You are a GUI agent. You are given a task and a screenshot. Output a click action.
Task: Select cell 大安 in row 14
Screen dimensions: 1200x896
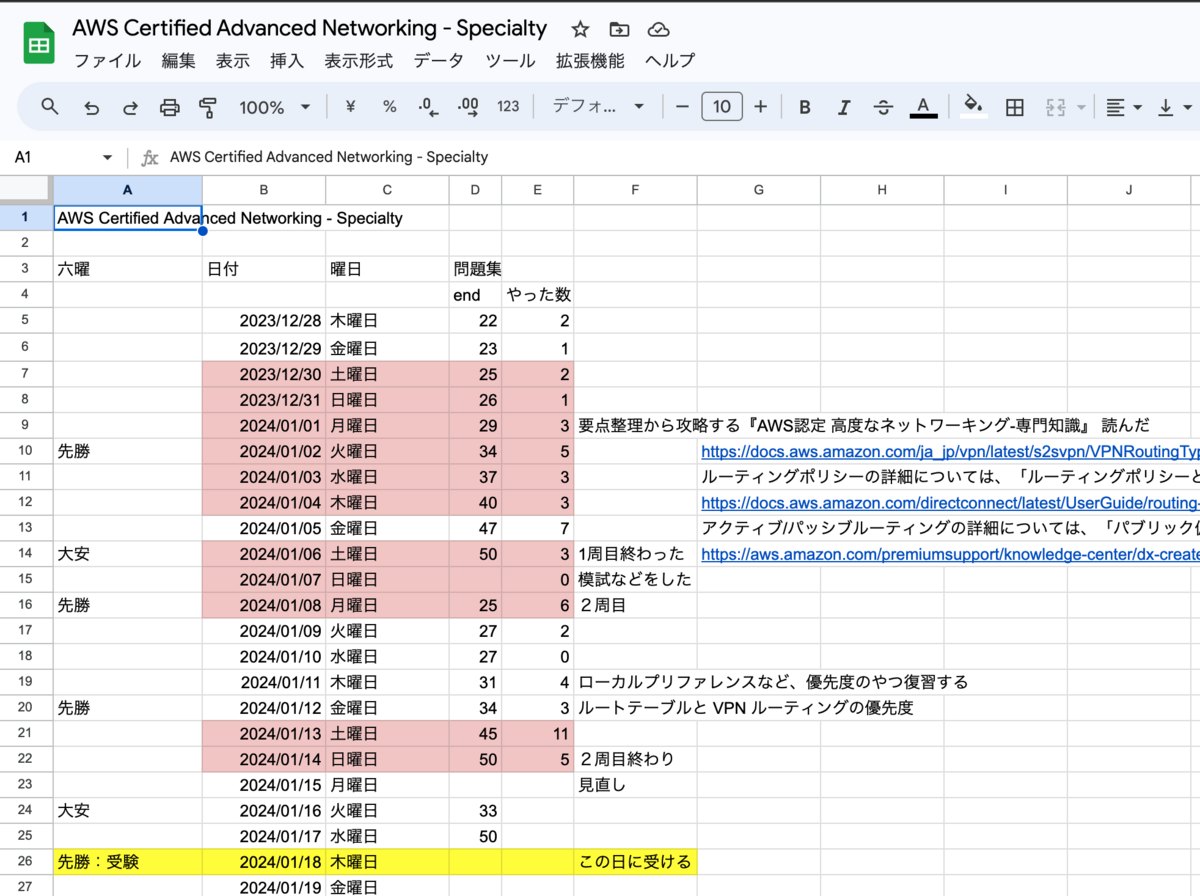pyautogui.click(x=128, y=553)
